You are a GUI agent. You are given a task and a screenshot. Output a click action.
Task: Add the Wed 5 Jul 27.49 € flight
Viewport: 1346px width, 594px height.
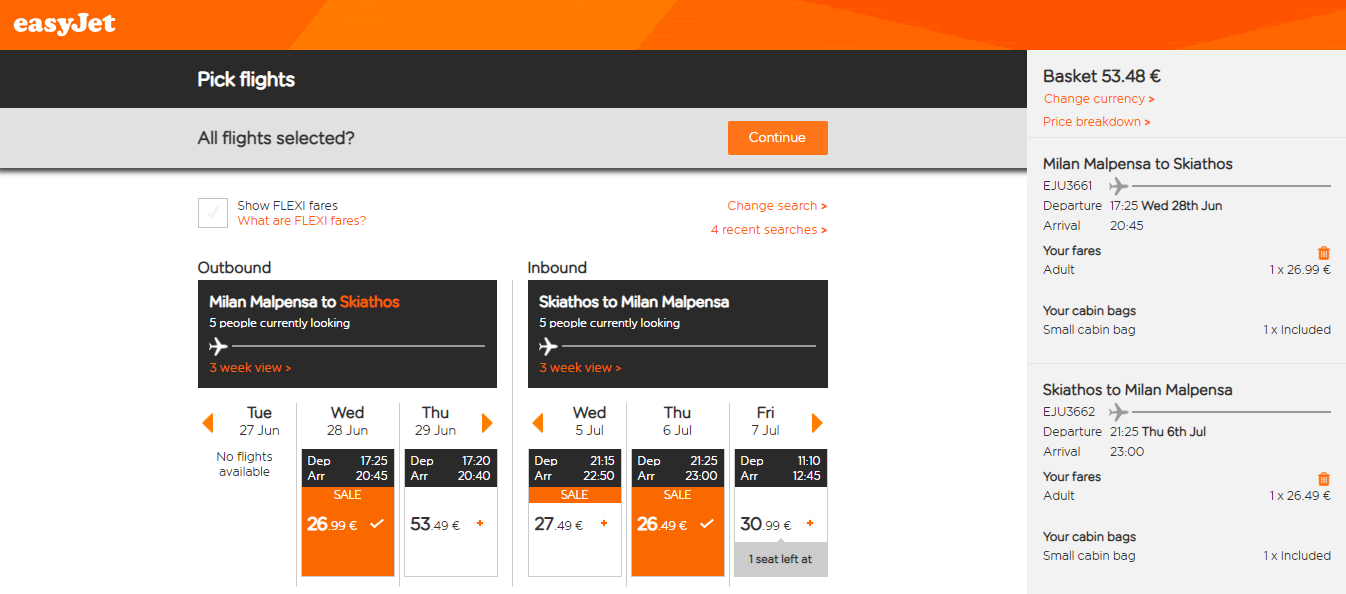(x=574, y=524)
